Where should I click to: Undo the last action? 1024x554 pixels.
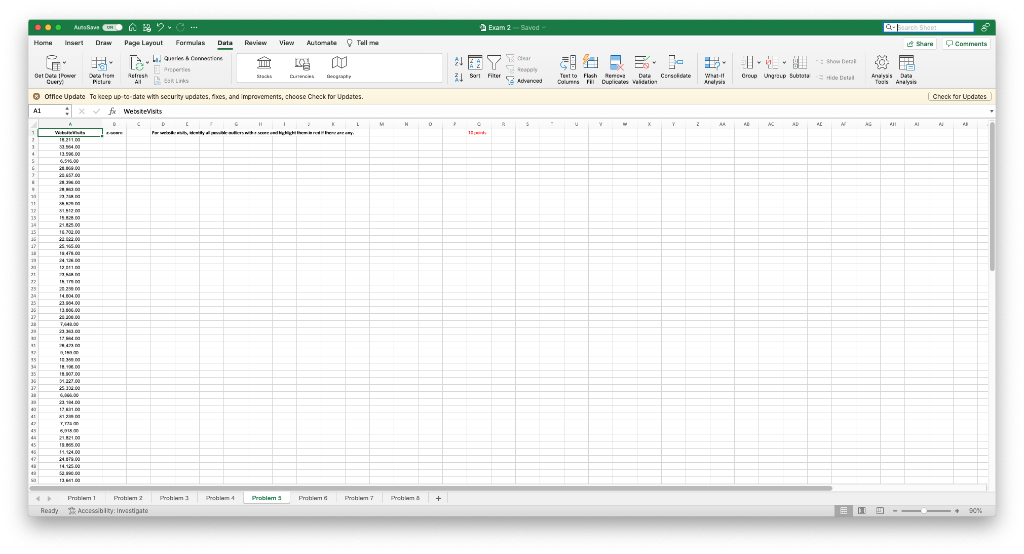click(160, 27)
